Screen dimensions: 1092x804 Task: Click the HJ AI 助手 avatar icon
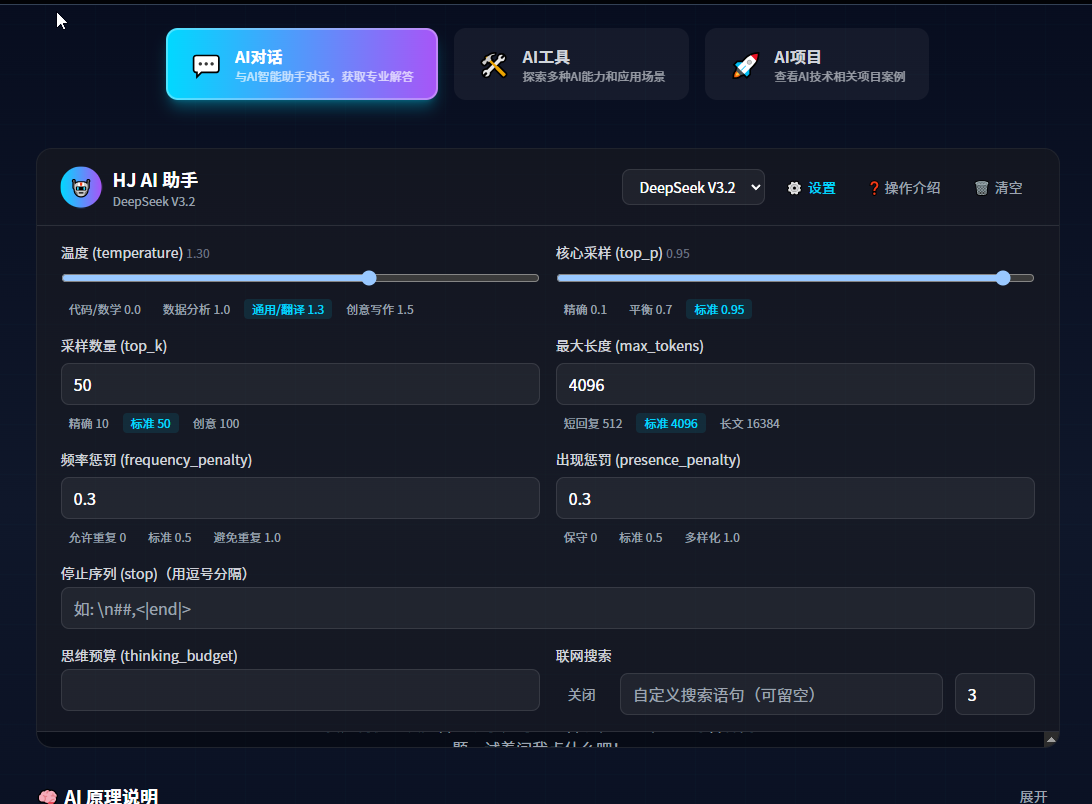tap(81, 187)
